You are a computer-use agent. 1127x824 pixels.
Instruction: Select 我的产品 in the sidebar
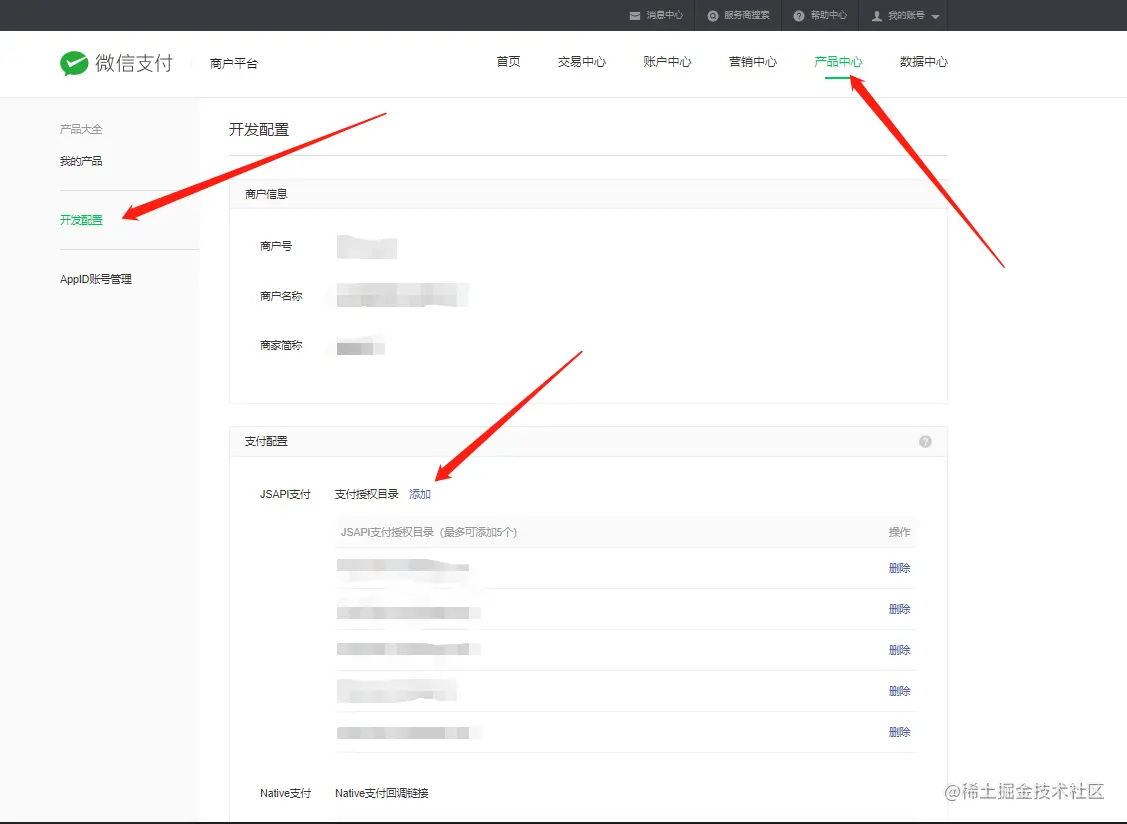(x=80, y=160)
